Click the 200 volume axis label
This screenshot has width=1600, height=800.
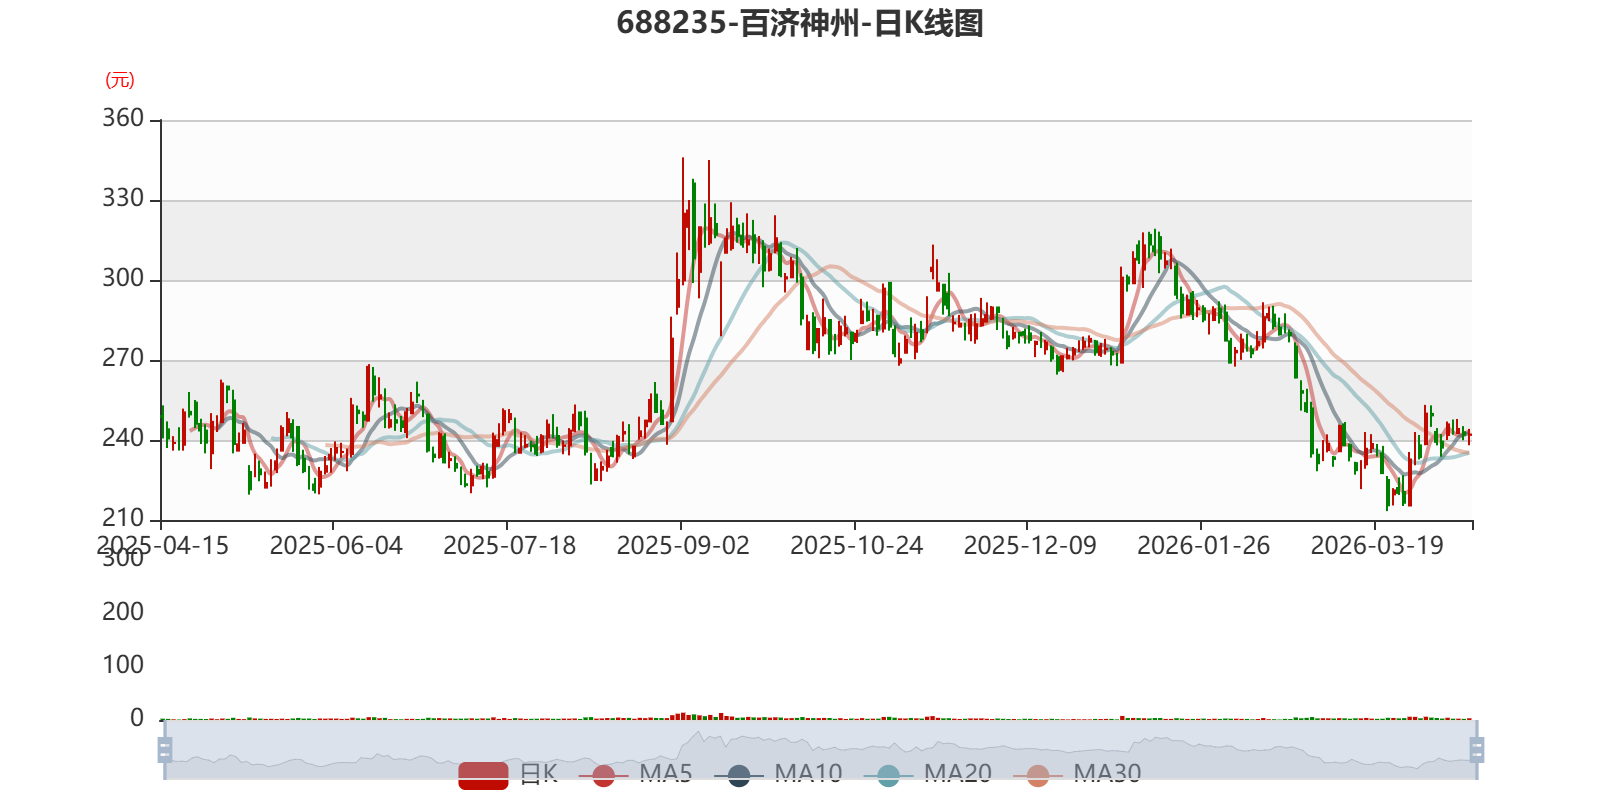(123, 612)
